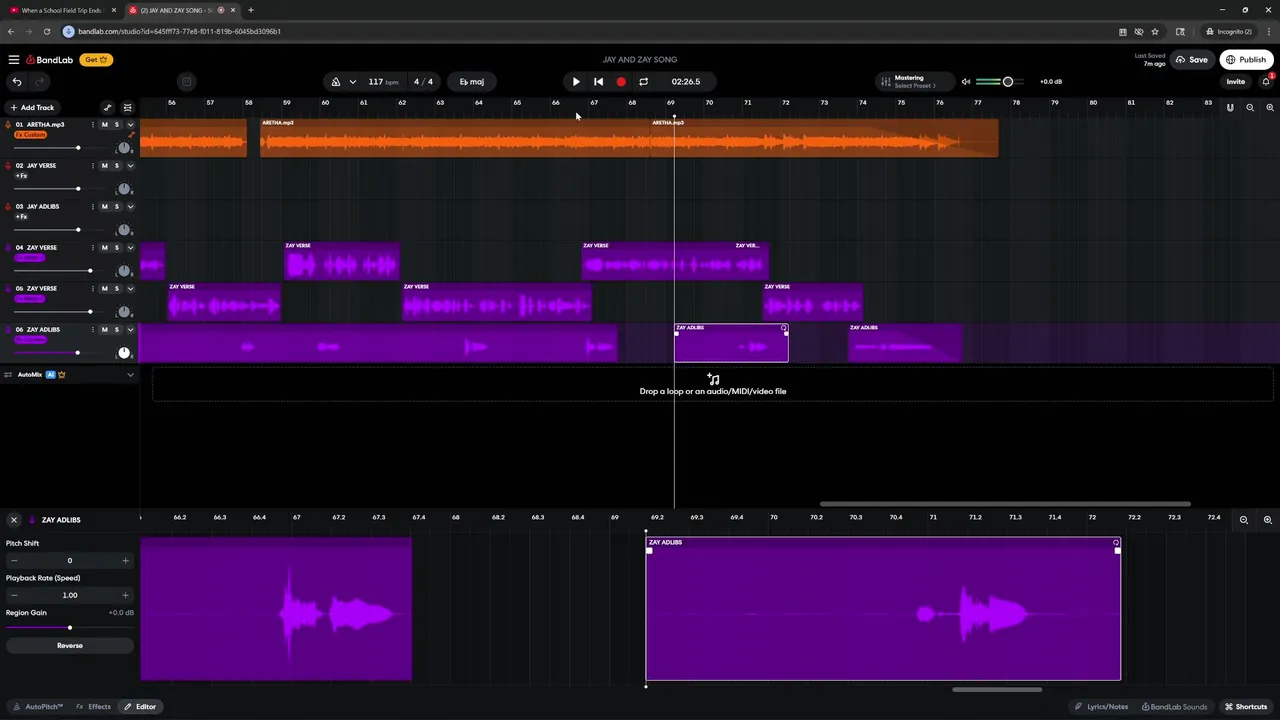This screenshot has width=1280, height=720.
Task: Redo the last undone action
Action: (40, 82)
